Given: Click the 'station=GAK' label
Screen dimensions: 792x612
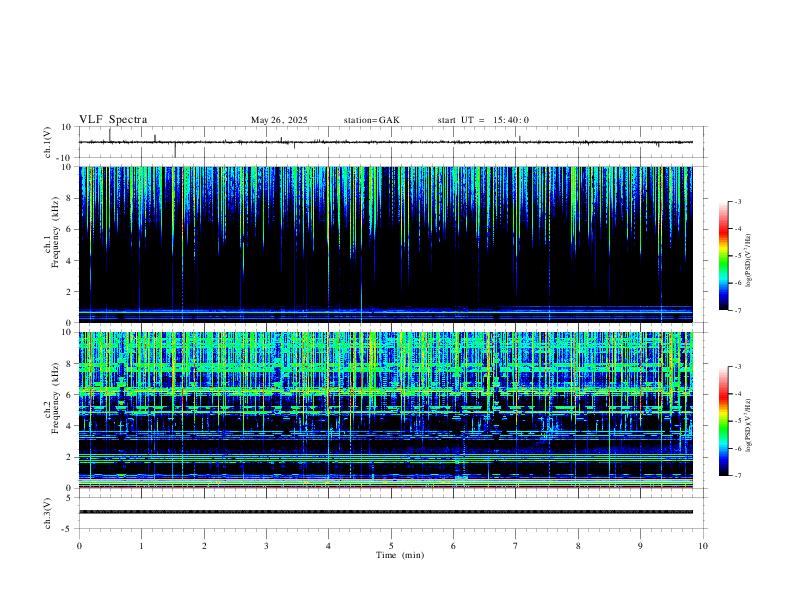Looking at the screenshot, I should pyautogui.click(x=371, y=120).
